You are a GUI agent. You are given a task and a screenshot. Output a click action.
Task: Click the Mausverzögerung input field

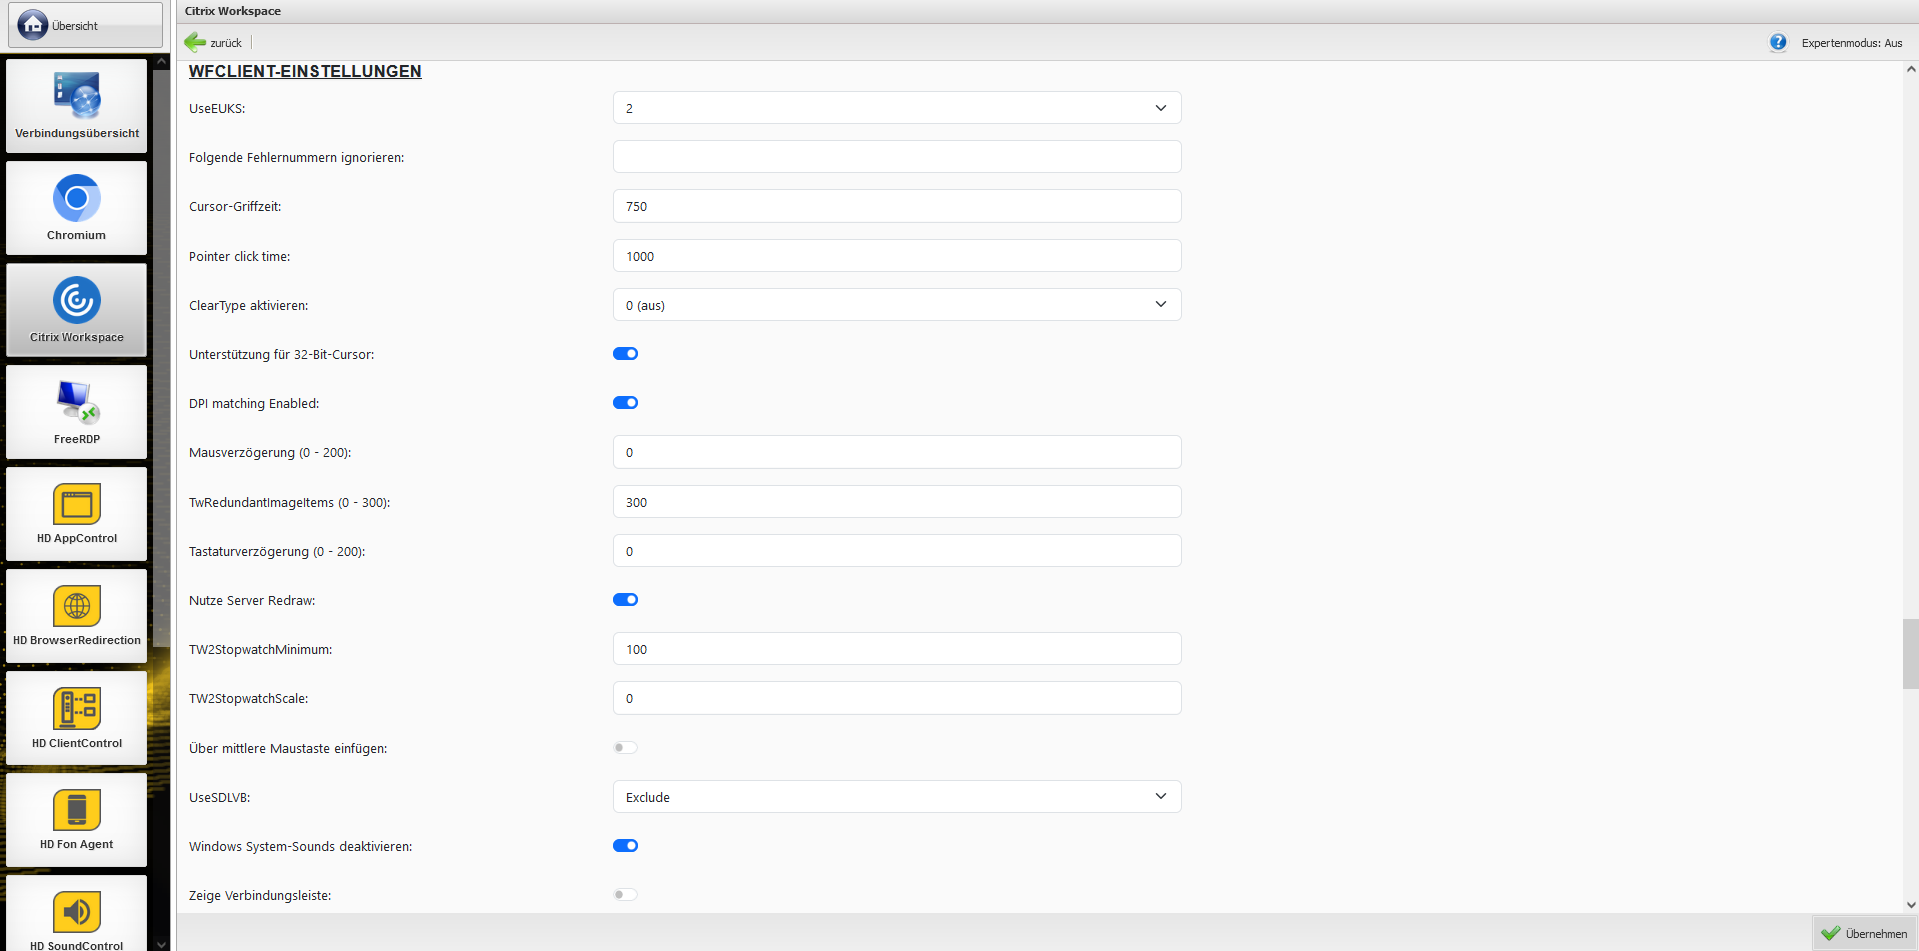pyautogui.click(x=897, y=452)
